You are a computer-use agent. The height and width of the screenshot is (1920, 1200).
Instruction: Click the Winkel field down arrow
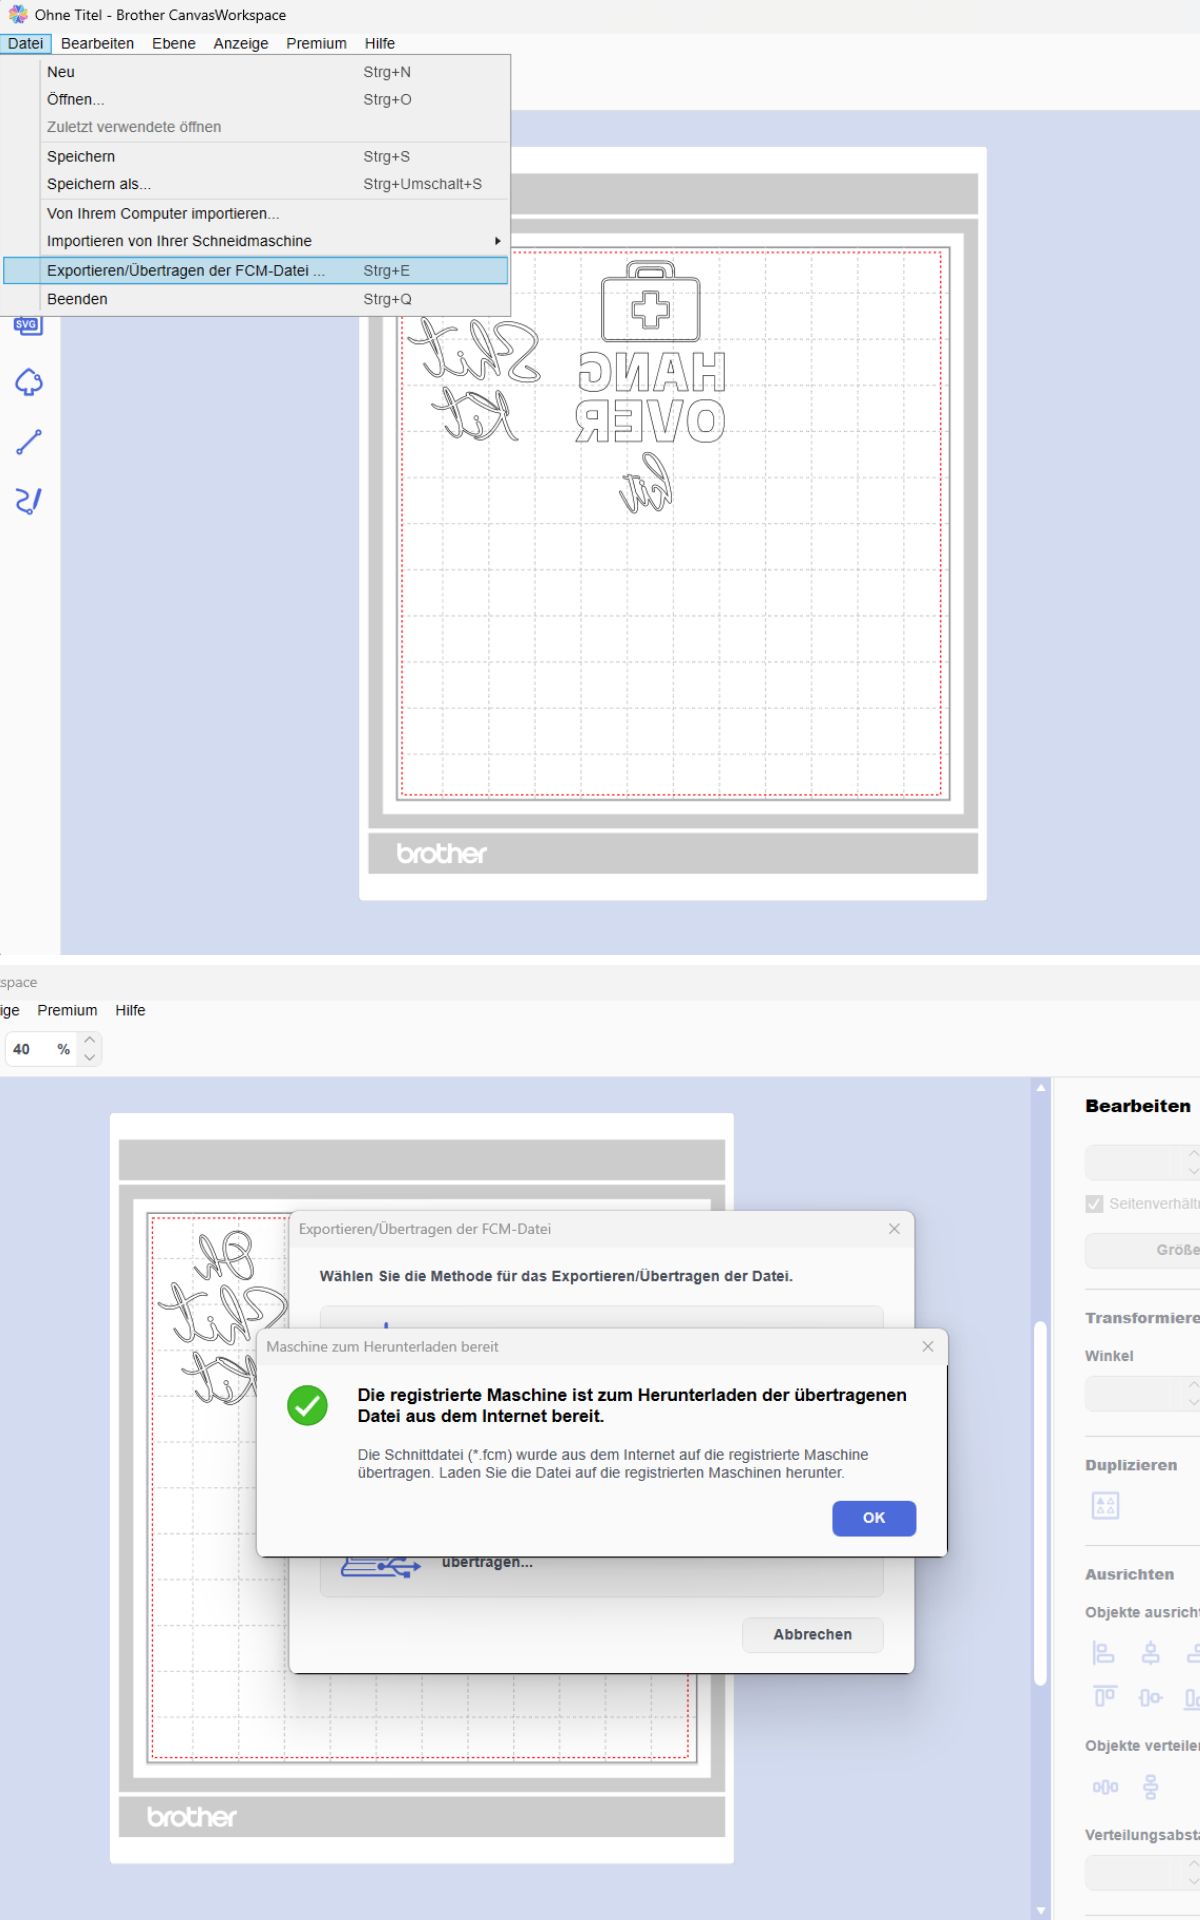click(x=1193, y=1401)
